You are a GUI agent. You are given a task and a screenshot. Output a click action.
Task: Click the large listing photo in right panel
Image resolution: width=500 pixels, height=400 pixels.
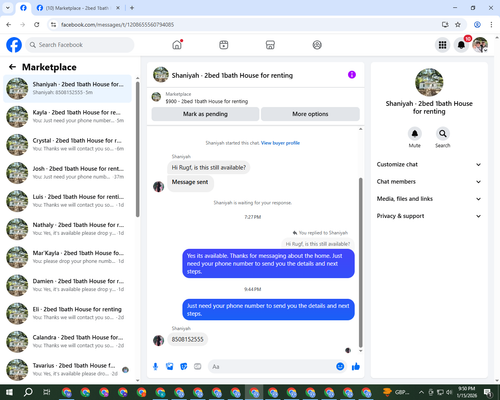click(429, 82)
